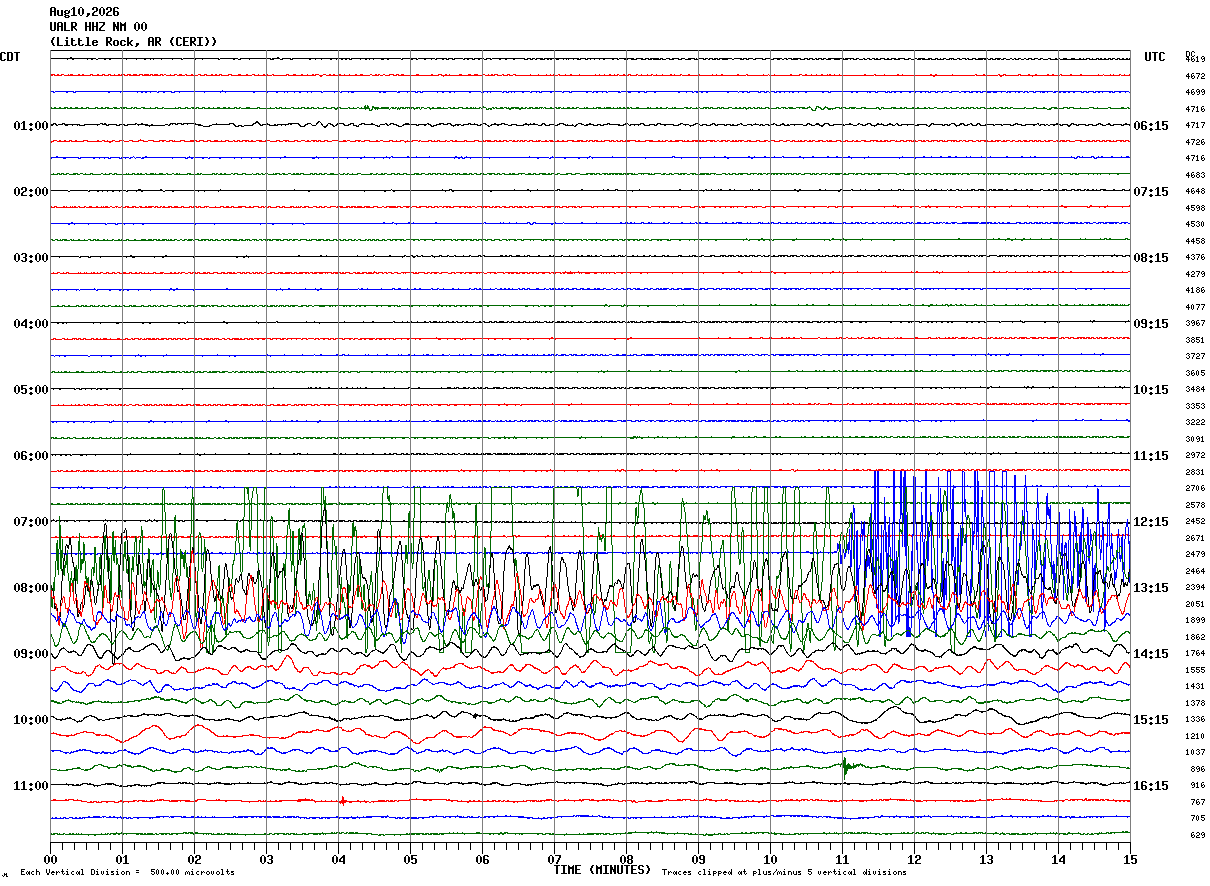Click the 06:15 UTC time label
The height and width of the screenshot is (886, 1210).
[x=1151, y=126]
